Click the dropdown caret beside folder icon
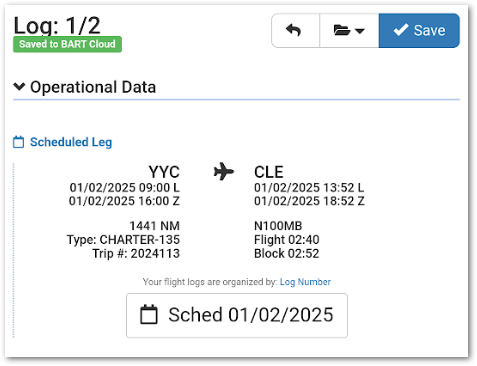 click(360, 31)
